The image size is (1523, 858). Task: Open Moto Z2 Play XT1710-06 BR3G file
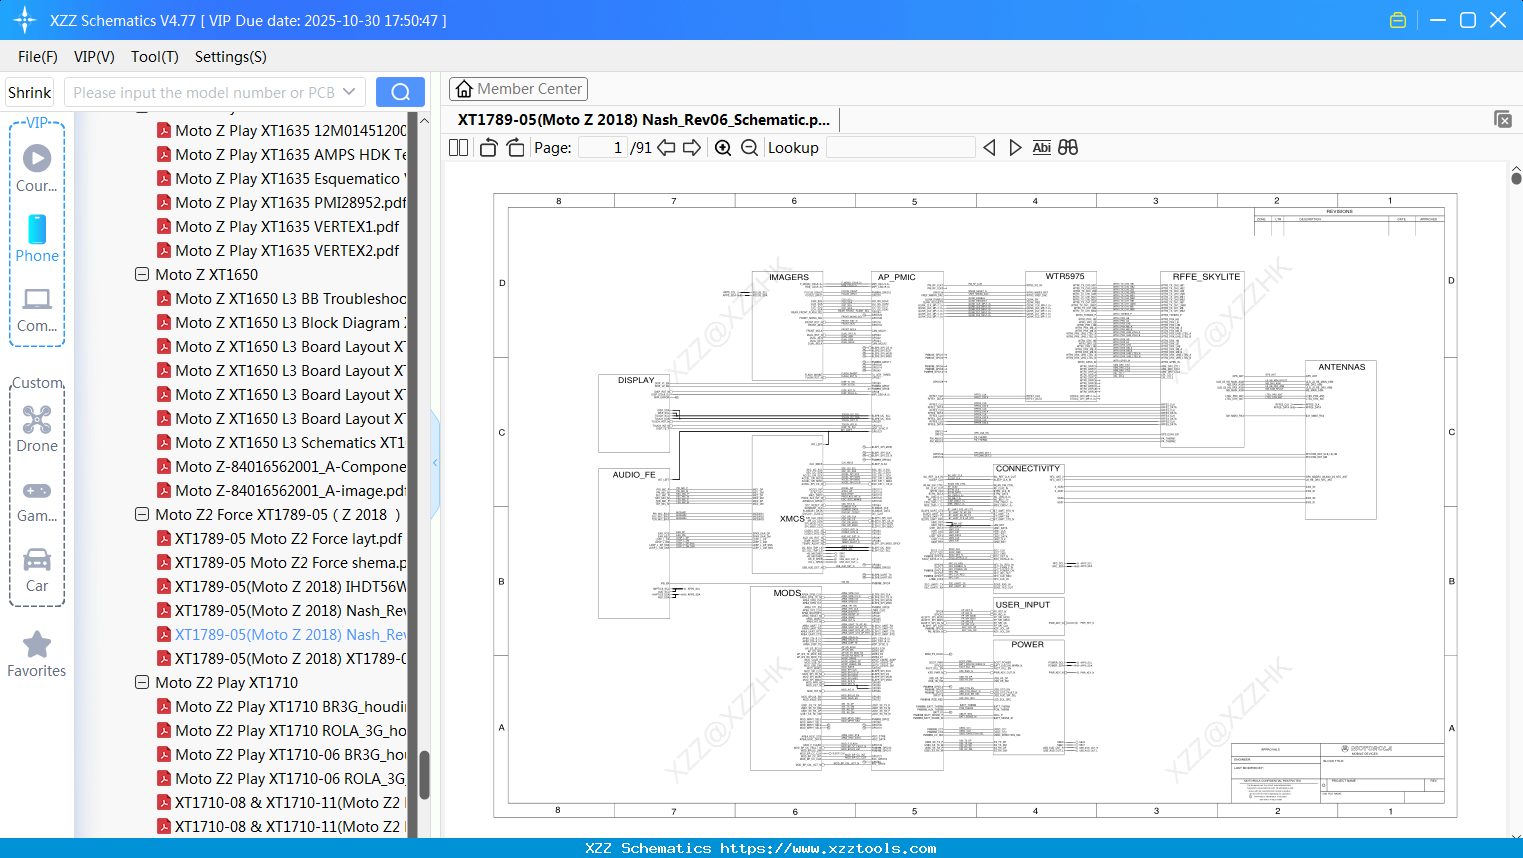(290, 754)
